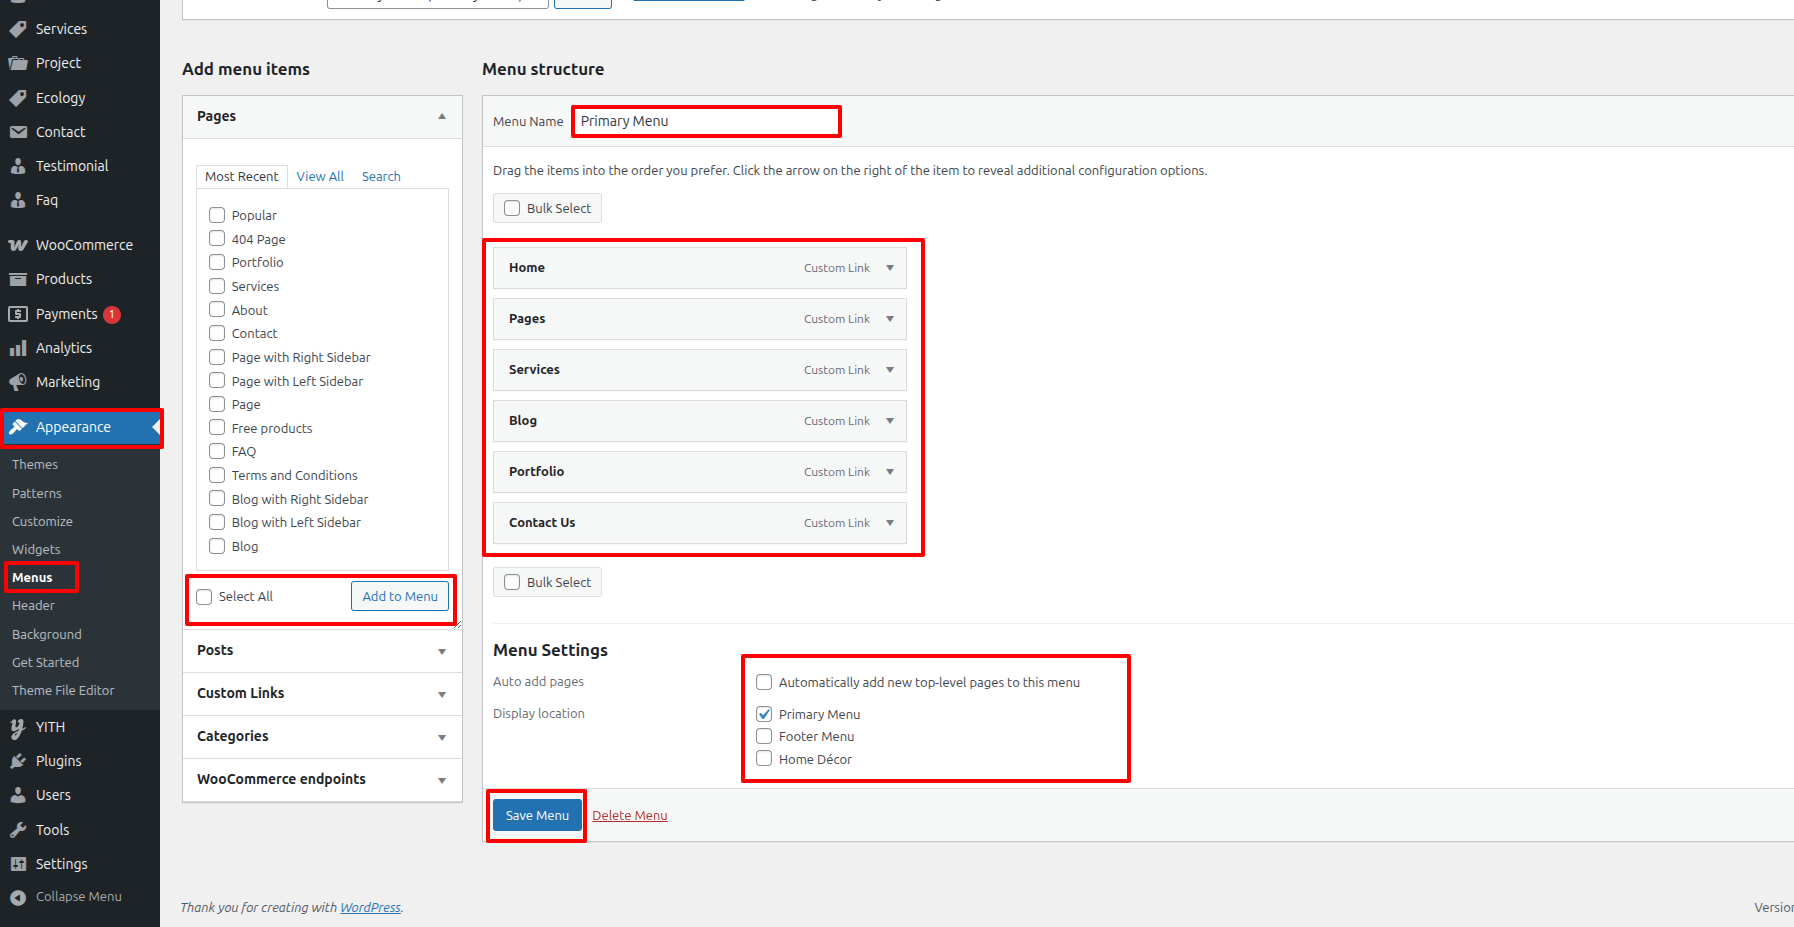Enable the Footer Menu display location
Viewport: 1794px width, 927px height.
click(x=764, y=736)
